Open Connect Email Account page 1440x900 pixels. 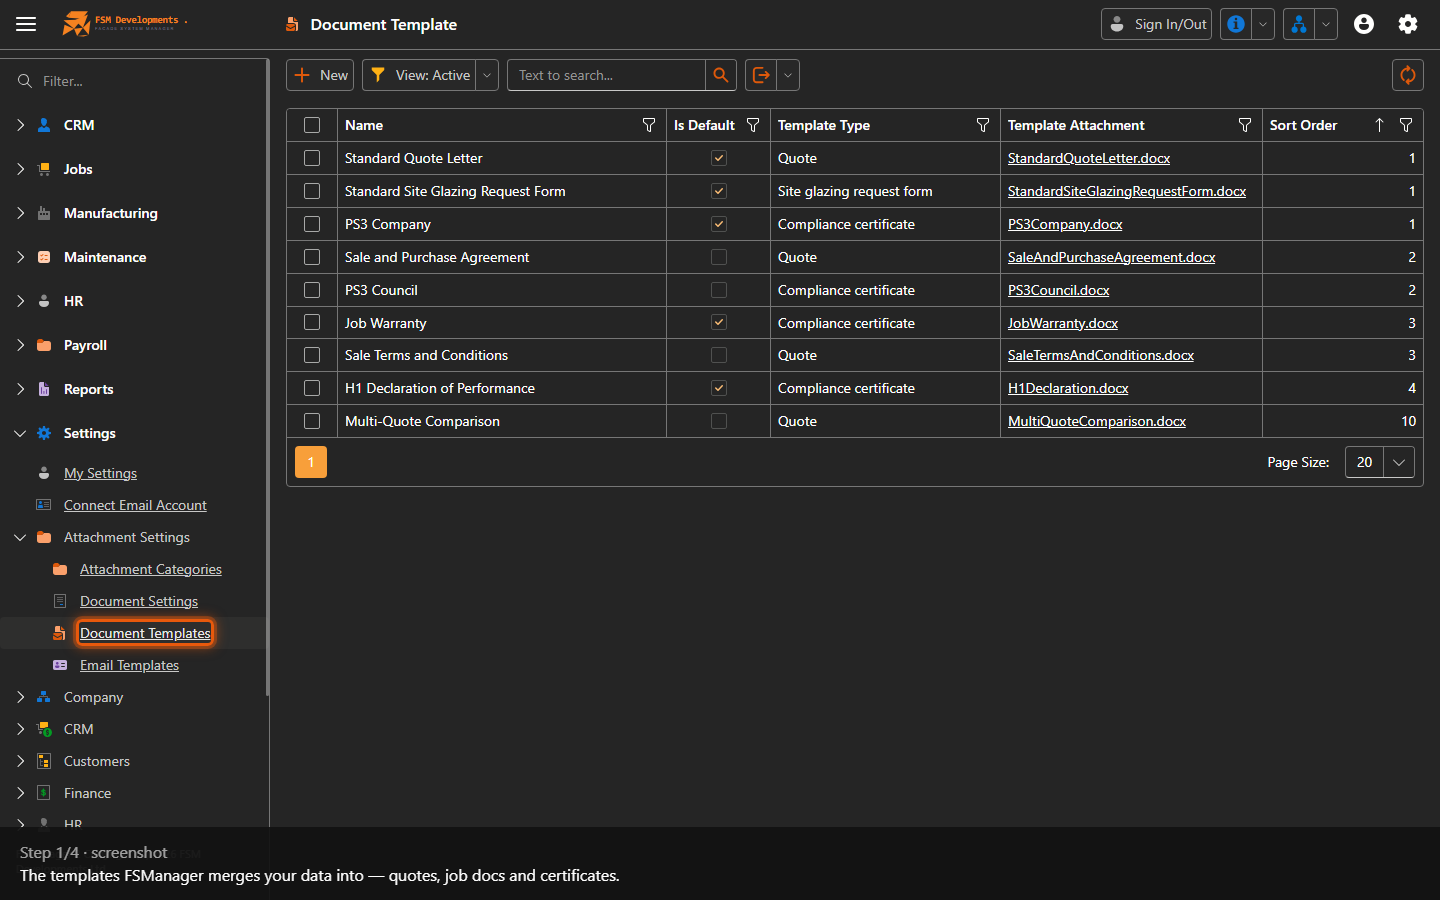pyautogui.click(x=135, y=505)
